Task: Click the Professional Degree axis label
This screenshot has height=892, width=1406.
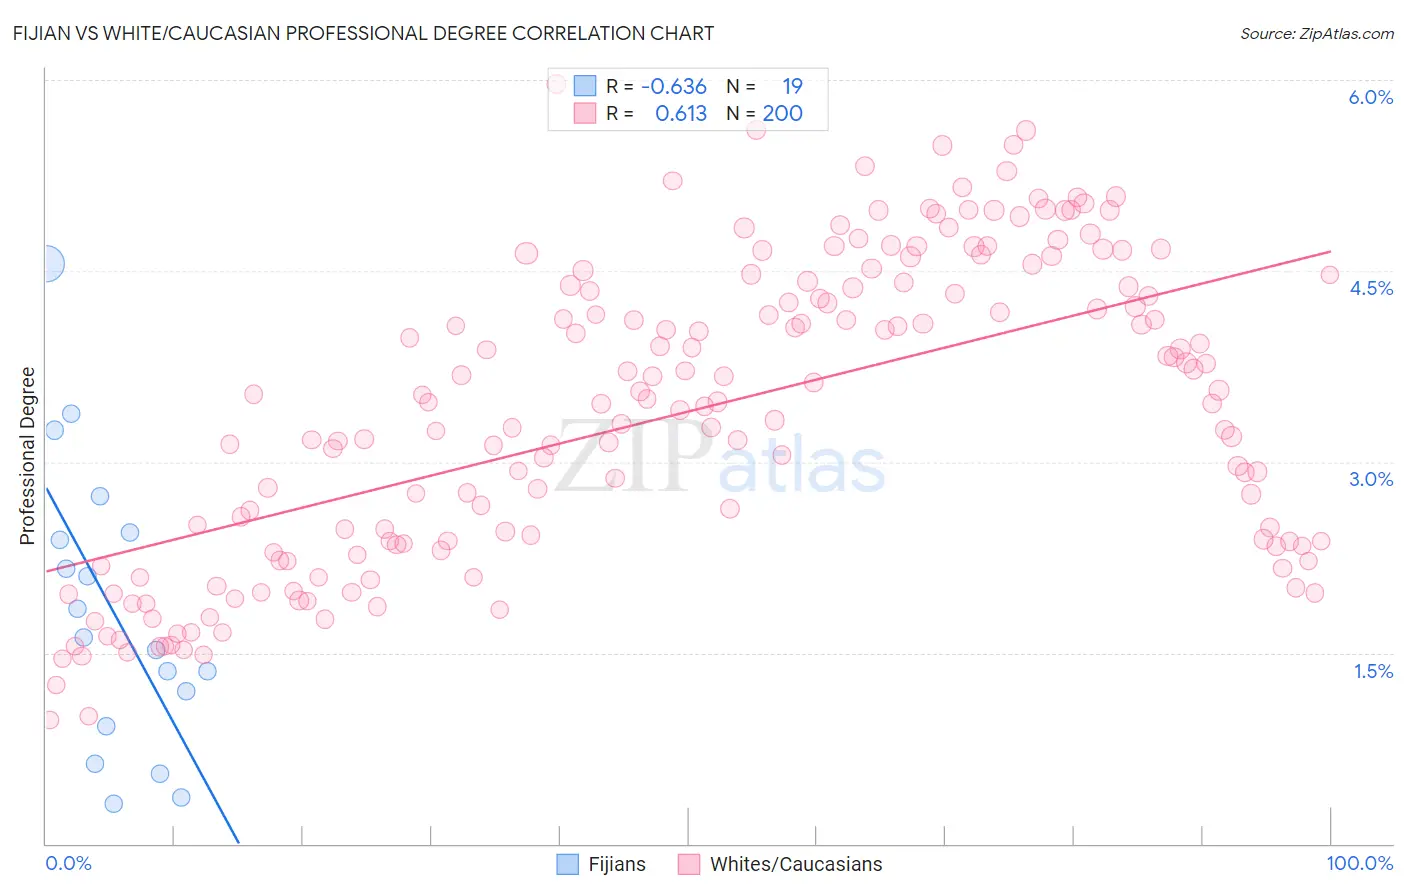Action: coord(27,456)
